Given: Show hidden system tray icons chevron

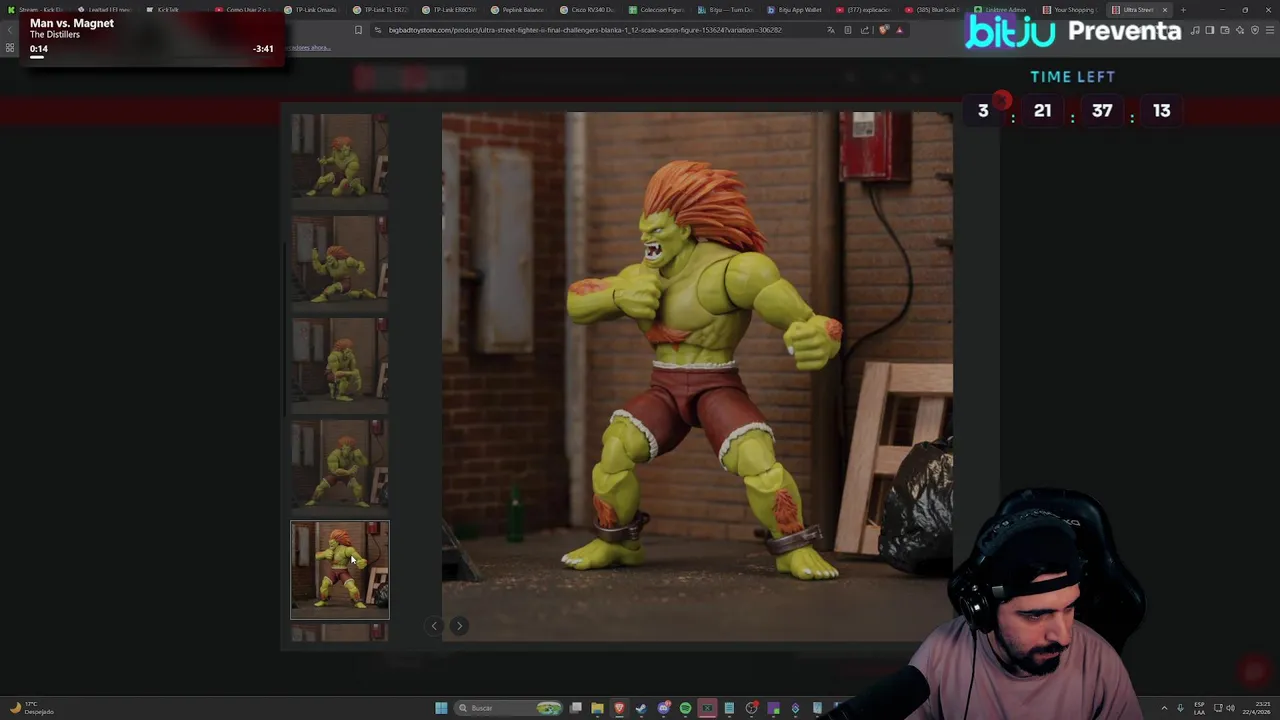Looking at the screenshot, I should coord(1164,708).
